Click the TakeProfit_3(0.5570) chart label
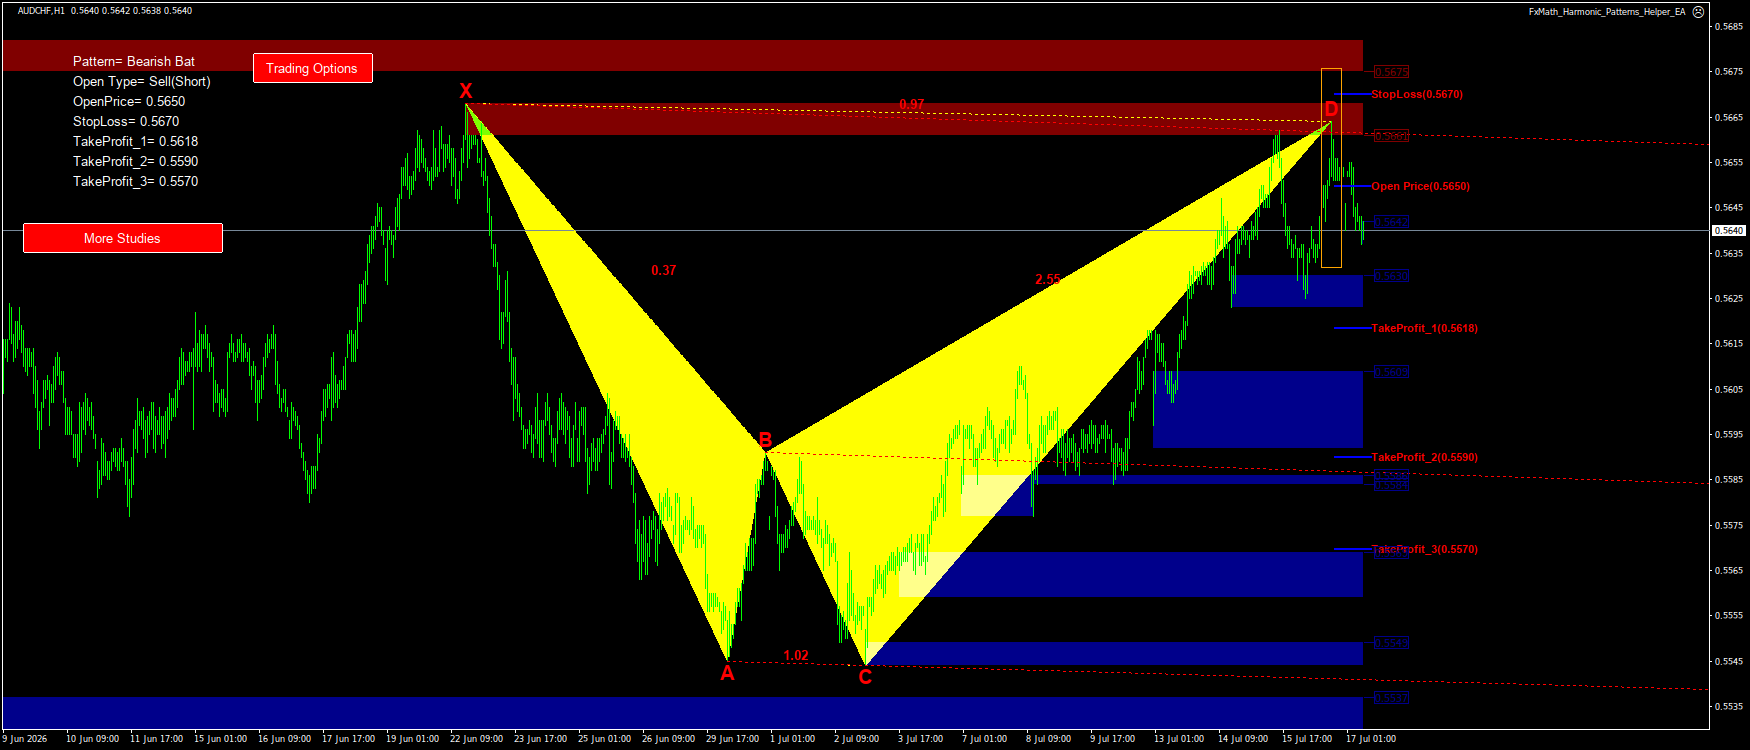Image resolution: width=1750 pixels, height=750 pixels. click(1425, 549)
